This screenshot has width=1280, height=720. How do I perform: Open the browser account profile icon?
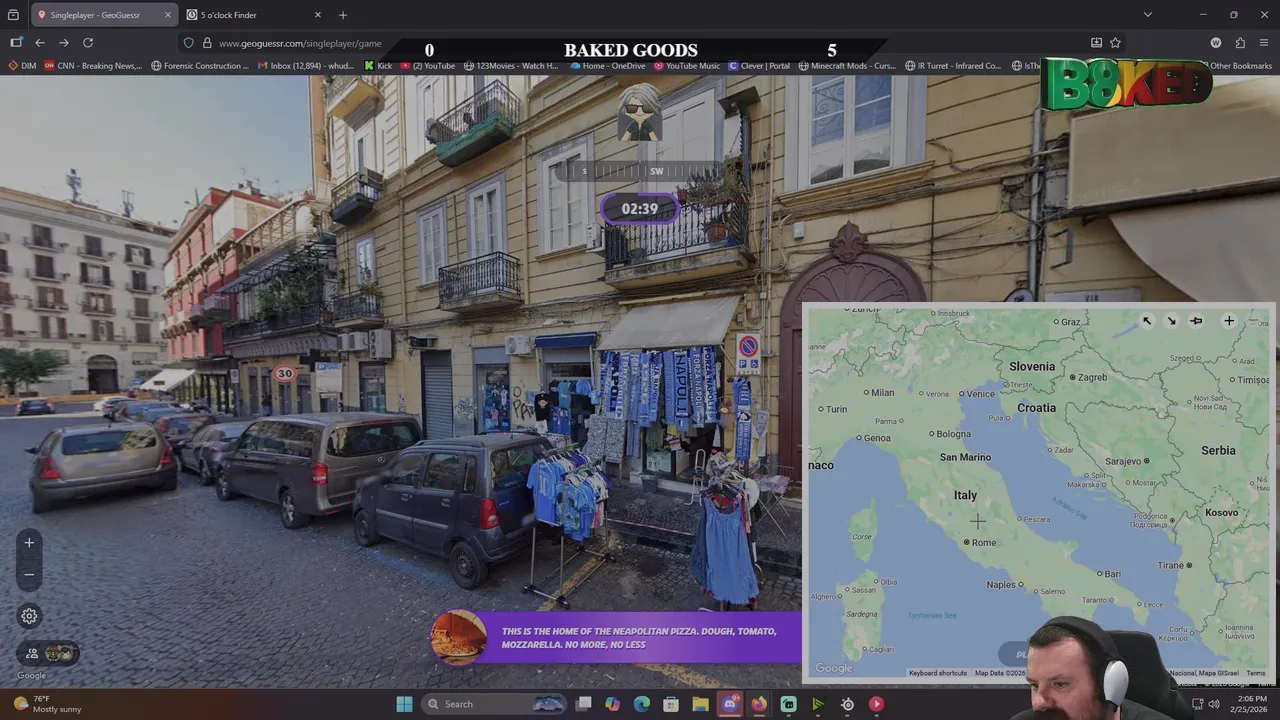click(x=1216, y=43)
